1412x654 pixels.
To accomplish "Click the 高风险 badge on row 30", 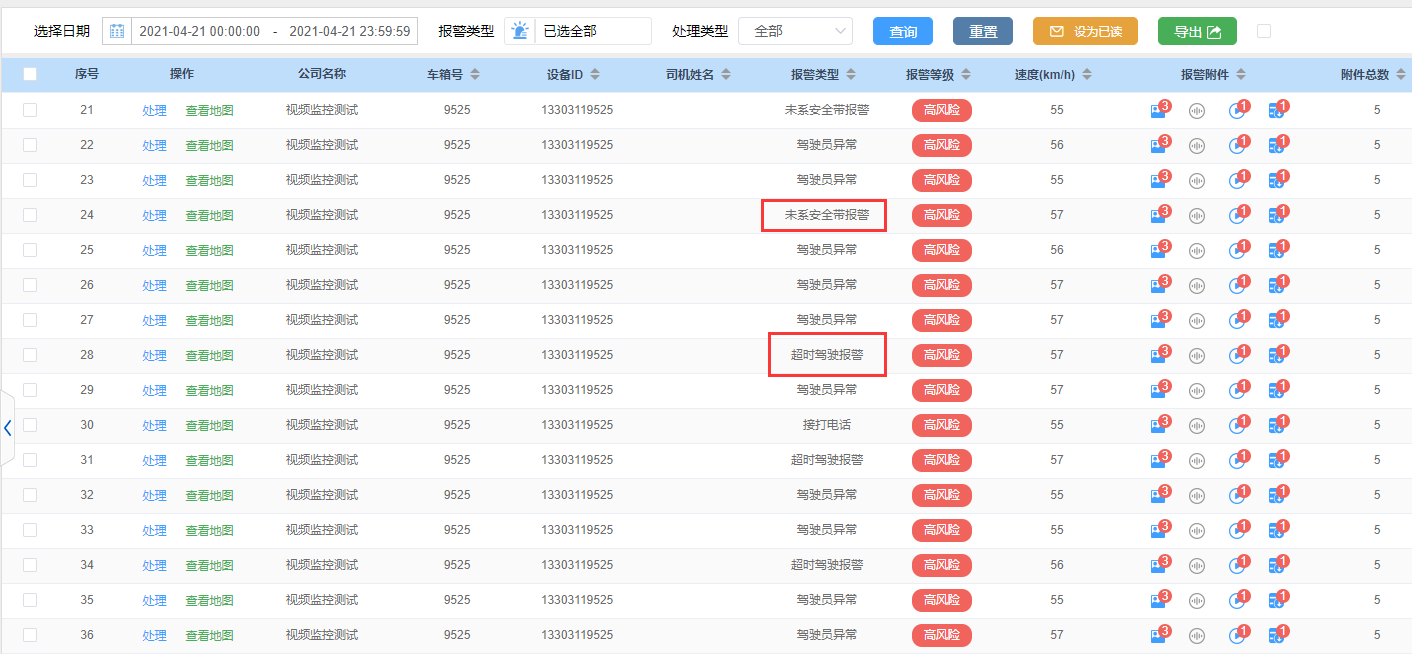I will click(941, 425).
